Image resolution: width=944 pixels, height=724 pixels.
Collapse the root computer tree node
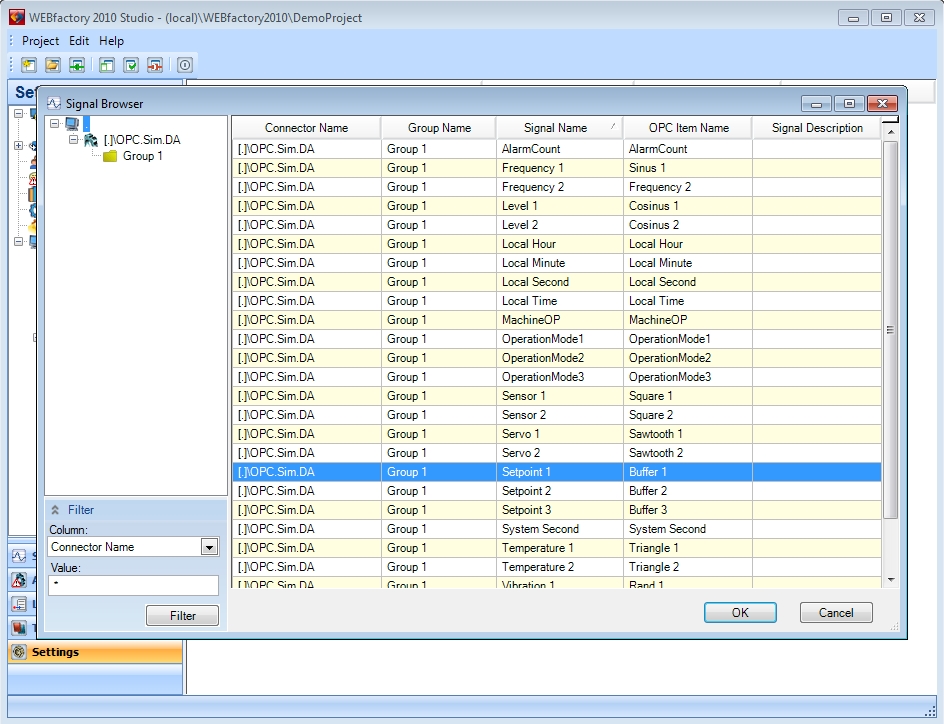[x=55, y=124]
